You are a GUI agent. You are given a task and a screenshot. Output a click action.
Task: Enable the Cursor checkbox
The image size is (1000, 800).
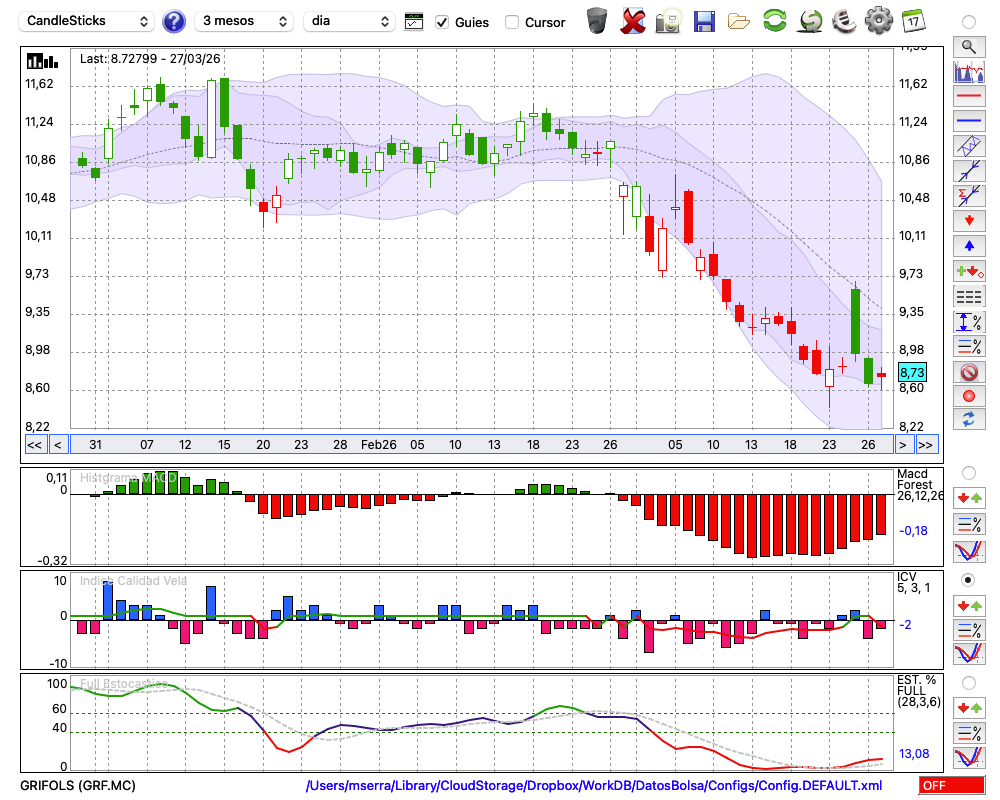point(512,22)
